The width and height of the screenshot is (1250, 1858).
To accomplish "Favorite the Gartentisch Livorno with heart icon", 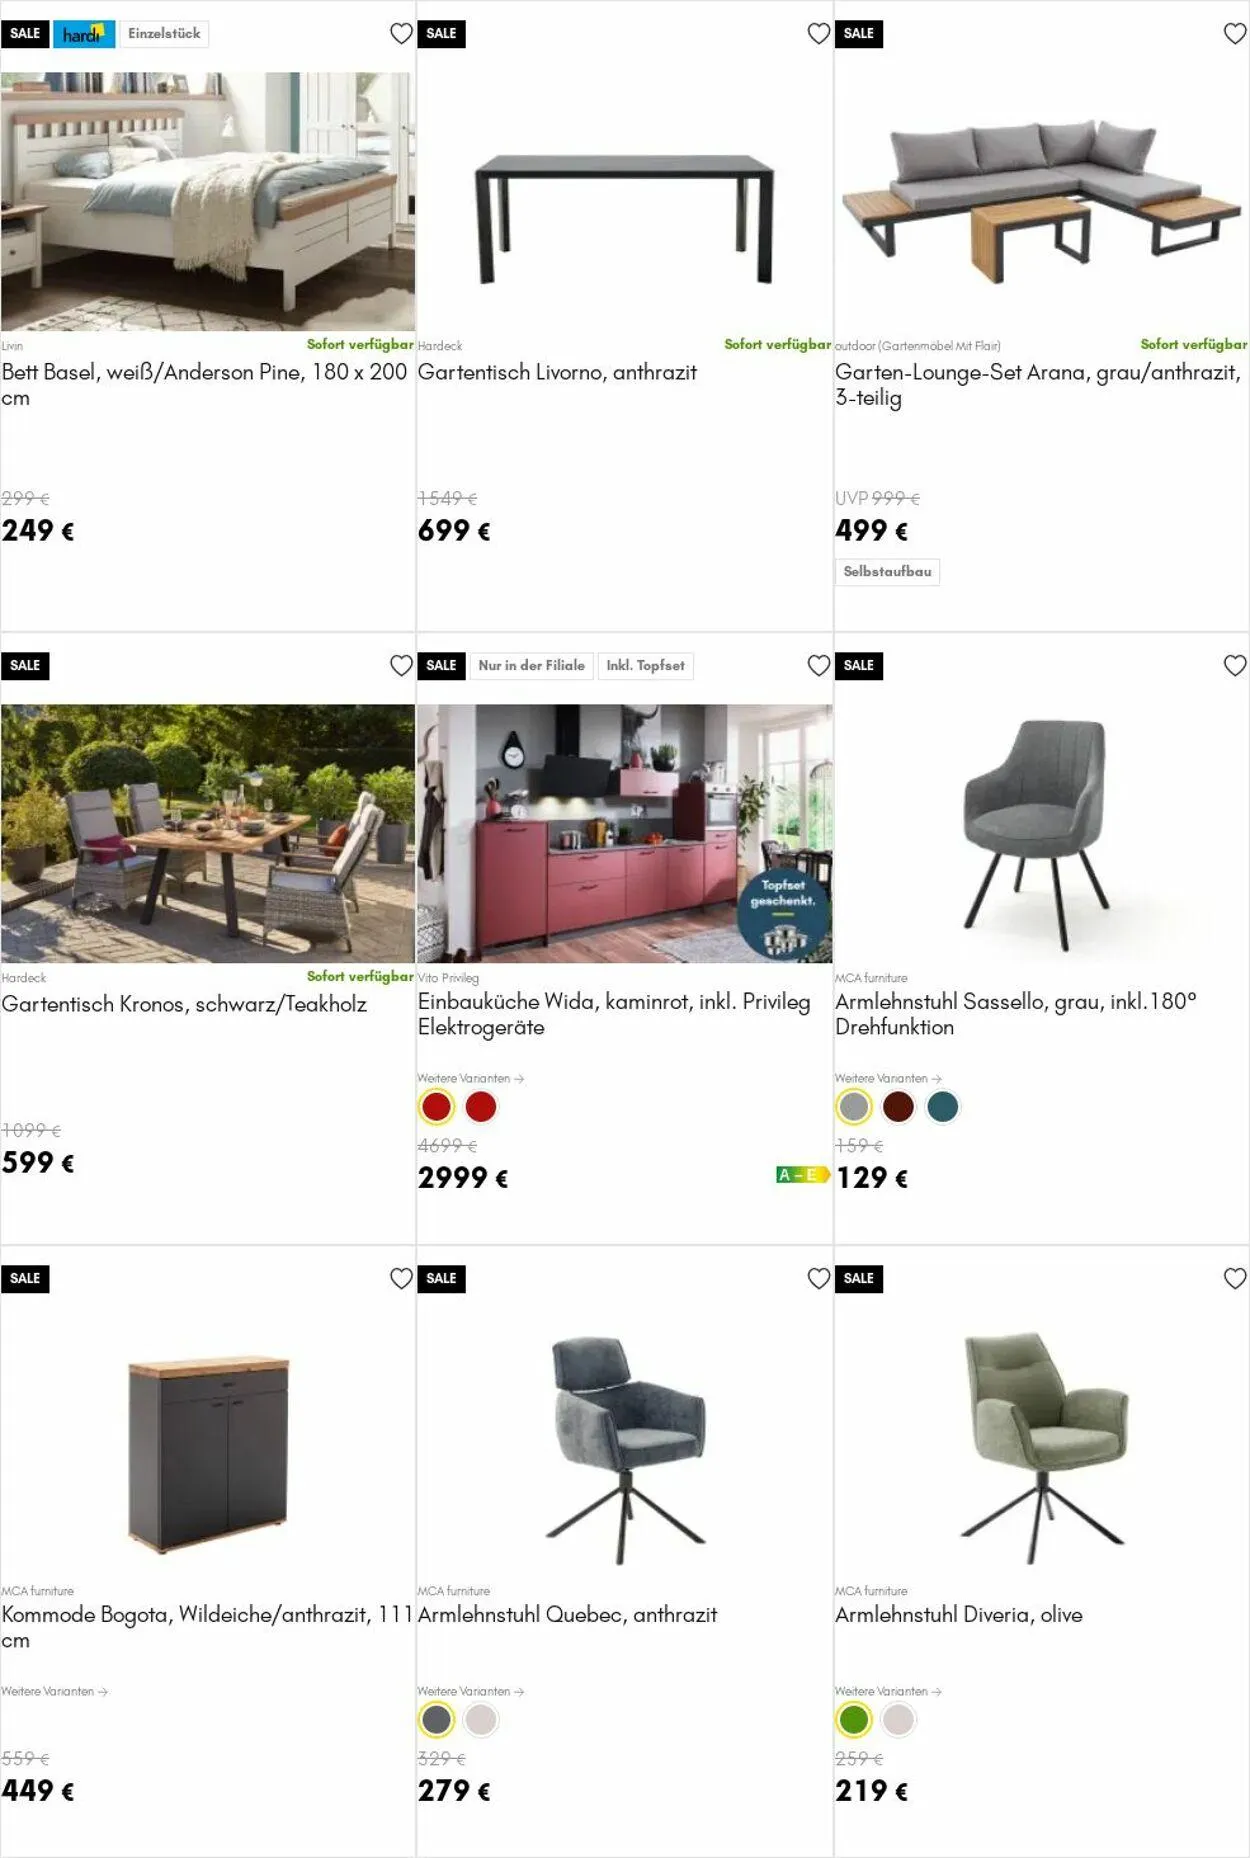I will pyautogui.click(x=818, y=34).
